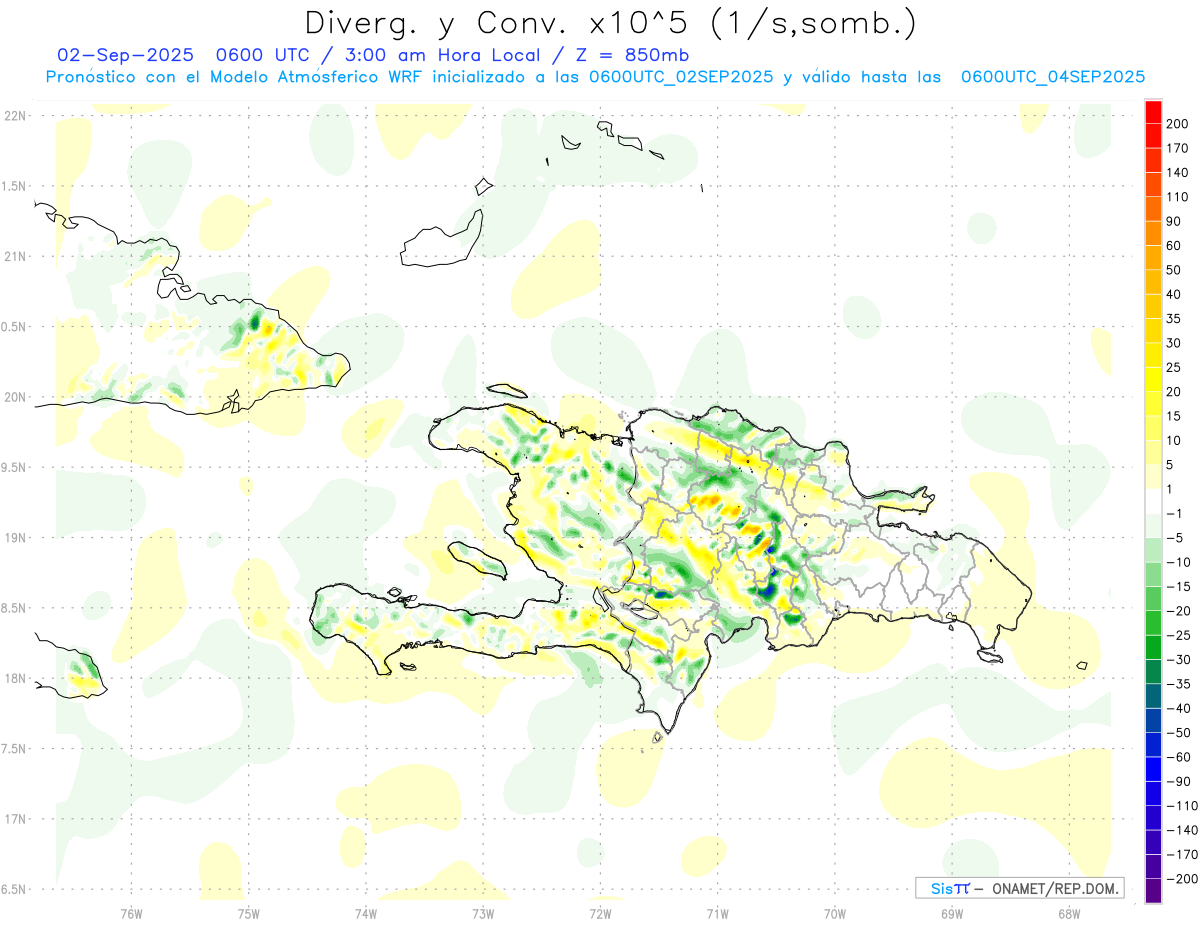Click the '69W' longitude label
This screenshot has height=927, width=1200.
click(951, 913)
